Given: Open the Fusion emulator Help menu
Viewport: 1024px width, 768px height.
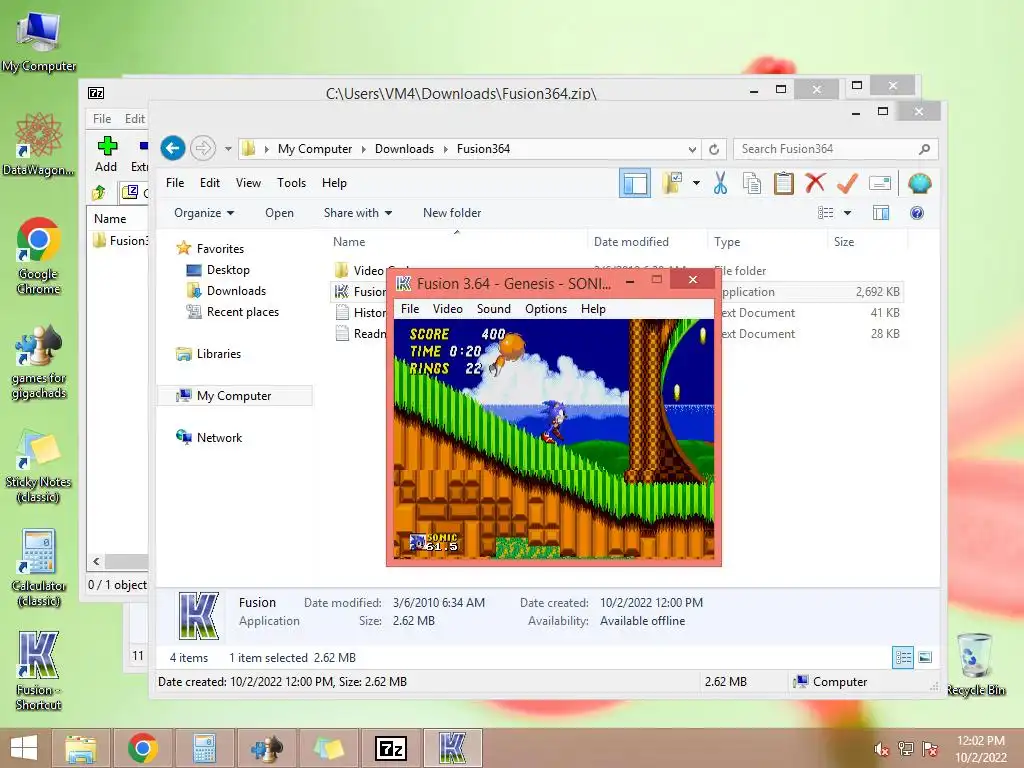Looking at the screenshot, I should point(593,309).
